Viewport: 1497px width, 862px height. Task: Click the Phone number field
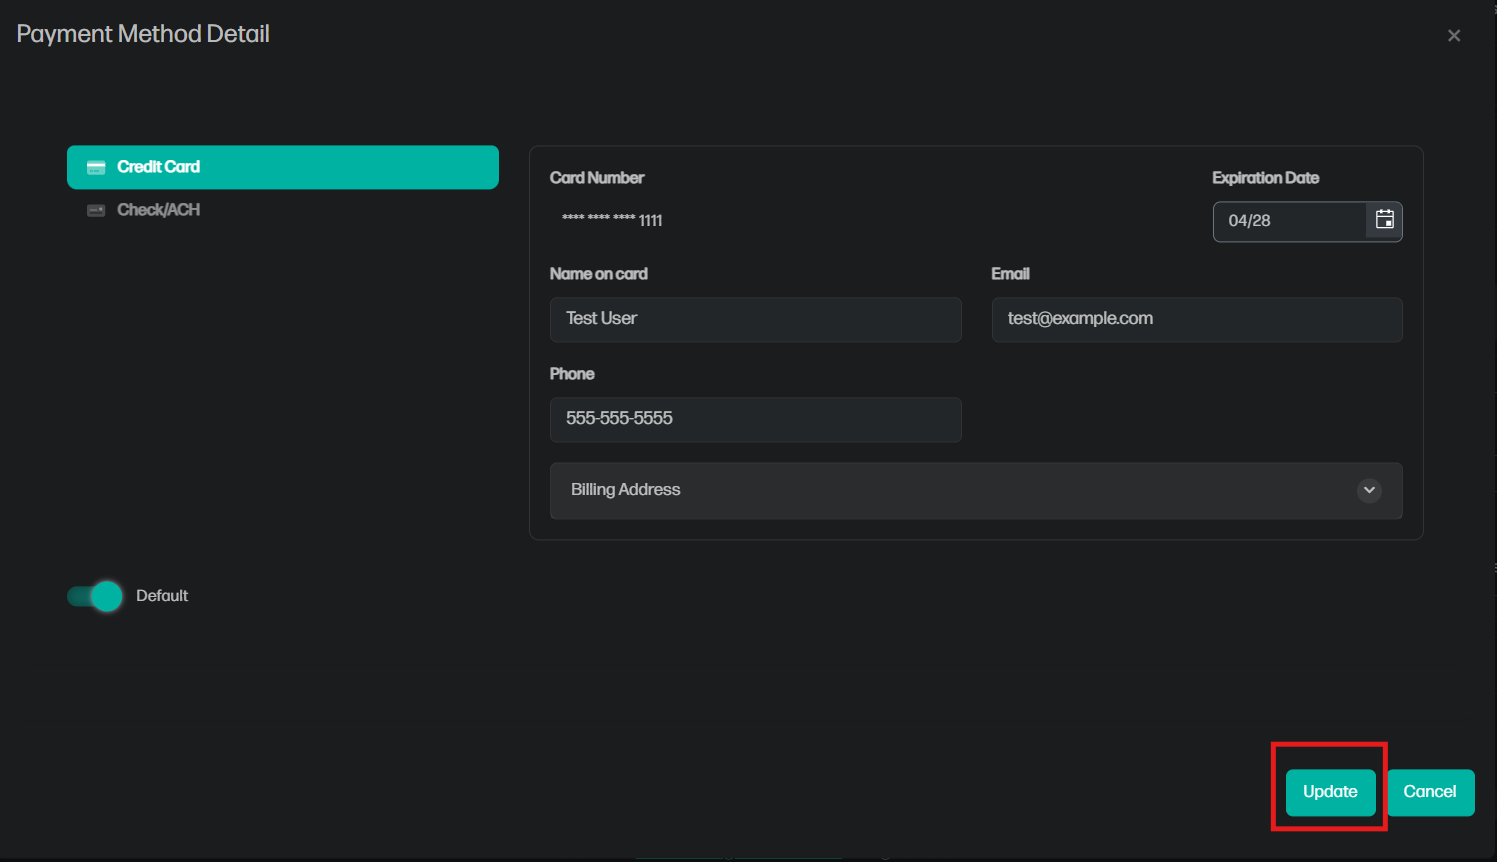[756, 419]
